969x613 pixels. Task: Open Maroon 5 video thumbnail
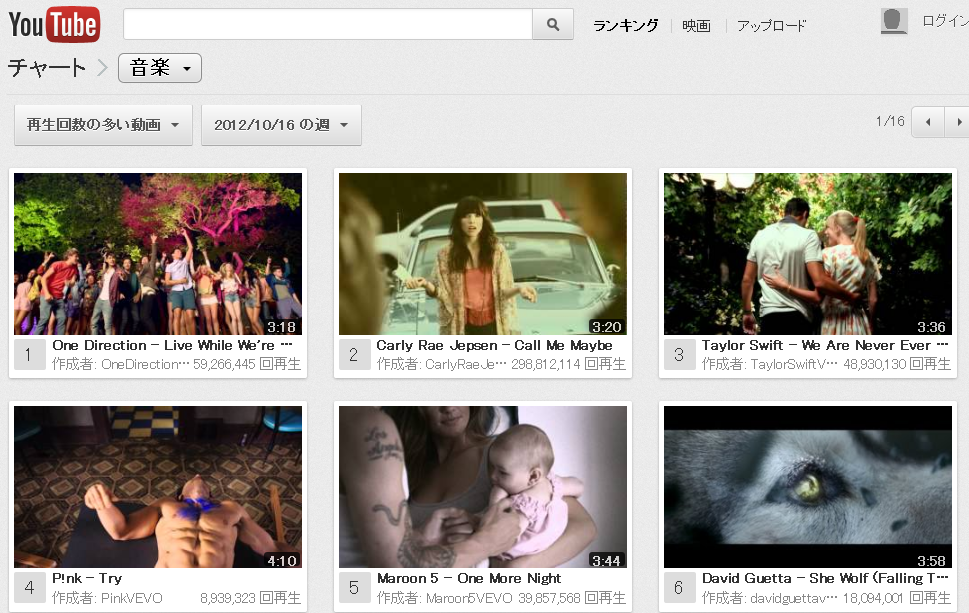(x=483, y=487)
